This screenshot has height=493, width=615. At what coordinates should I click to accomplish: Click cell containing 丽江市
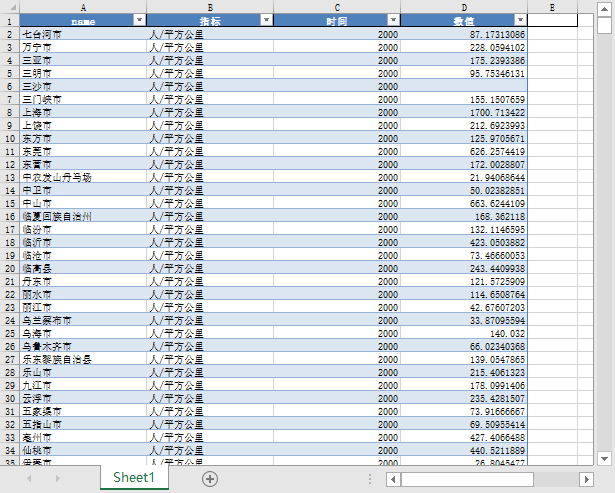point(83,307)
